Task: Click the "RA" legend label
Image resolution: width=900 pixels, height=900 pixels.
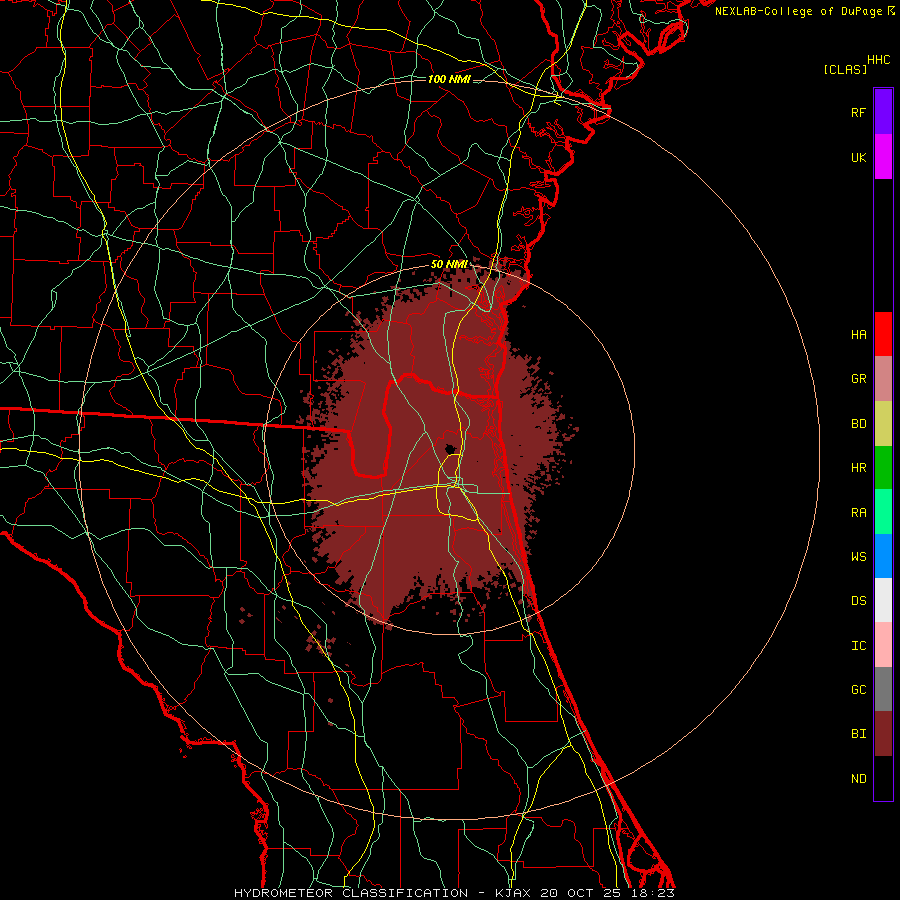Action: pos(859,513)
